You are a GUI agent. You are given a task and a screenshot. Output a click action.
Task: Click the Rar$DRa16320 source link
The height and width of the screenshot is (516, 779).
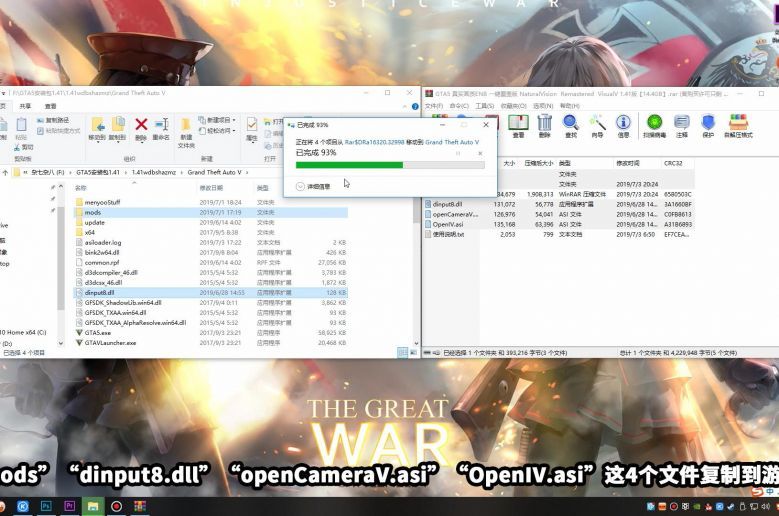[375, 142]
